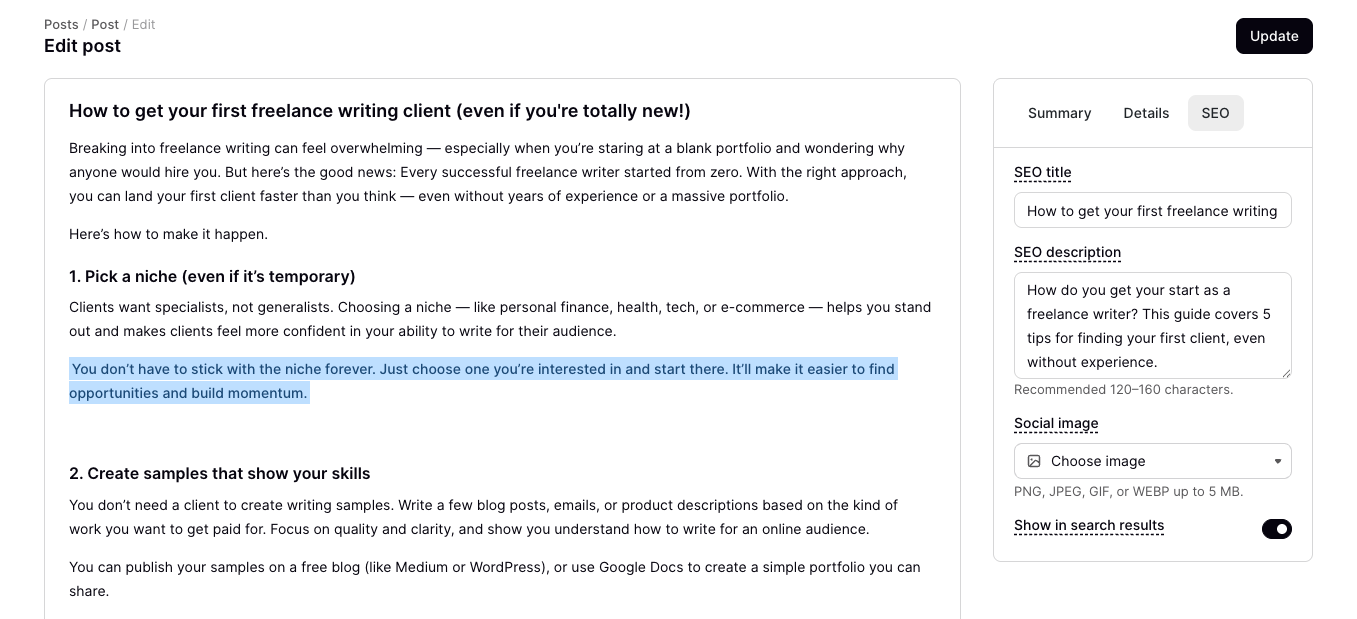
Task: Click inside the SEO description textarea
Action: pyautogui.click(x=1152, y=325)
